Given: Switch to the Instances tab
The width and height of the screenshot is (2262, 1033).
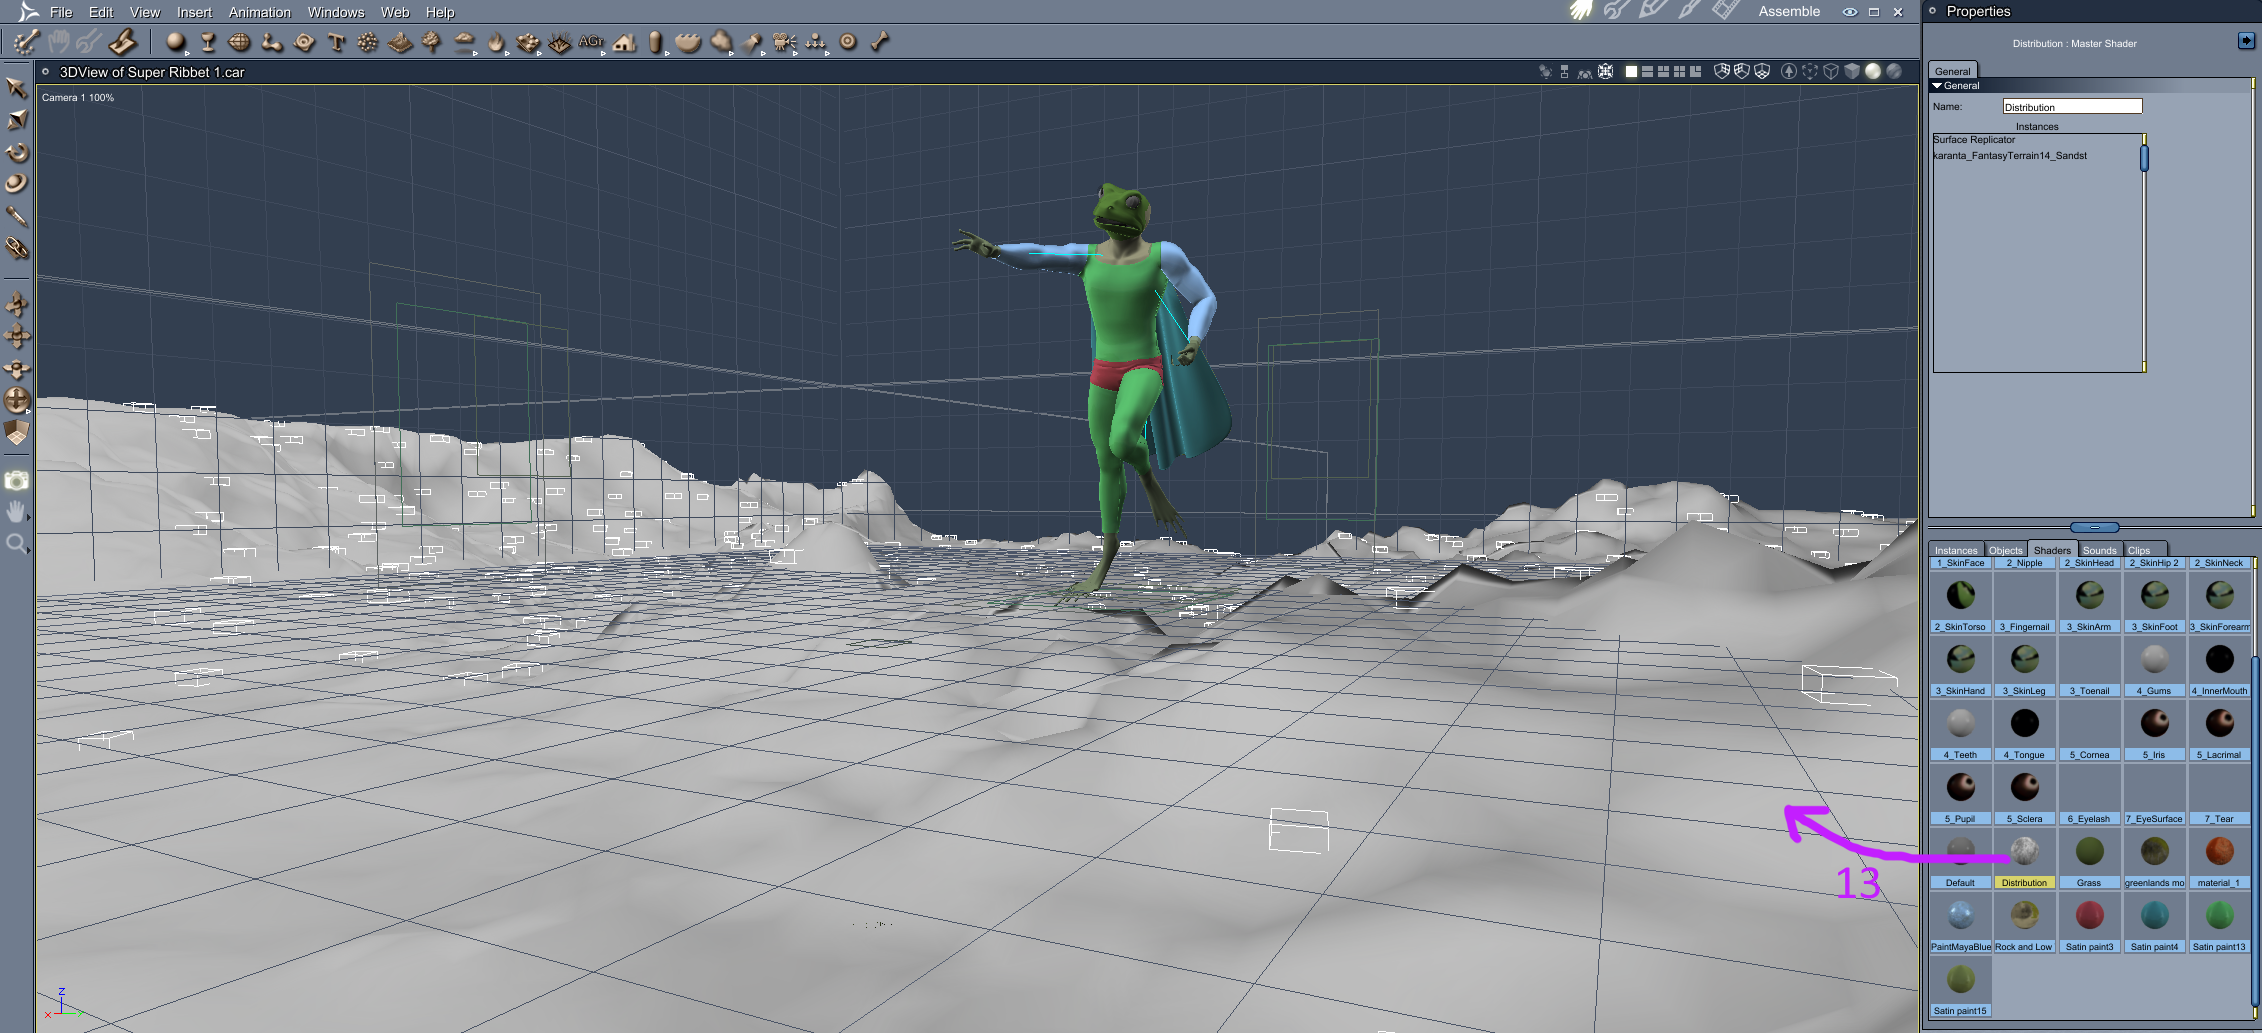Looking at the screenshot, I should (1956, 550).
